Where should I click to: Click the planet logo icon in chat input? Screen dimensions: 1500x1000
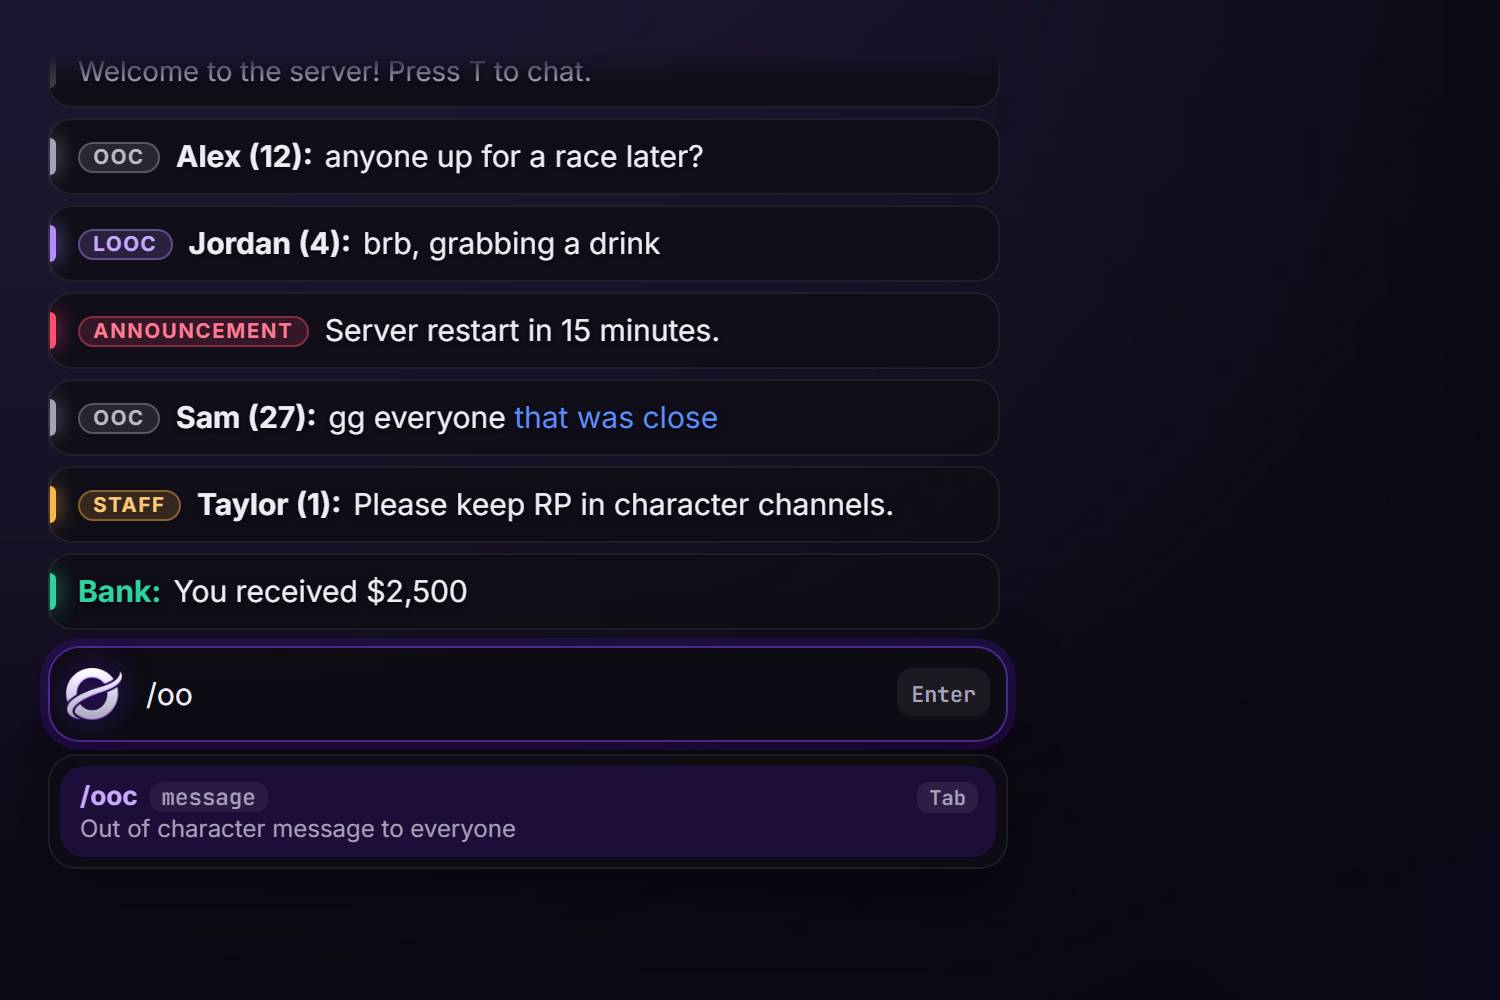click(93, 694)
